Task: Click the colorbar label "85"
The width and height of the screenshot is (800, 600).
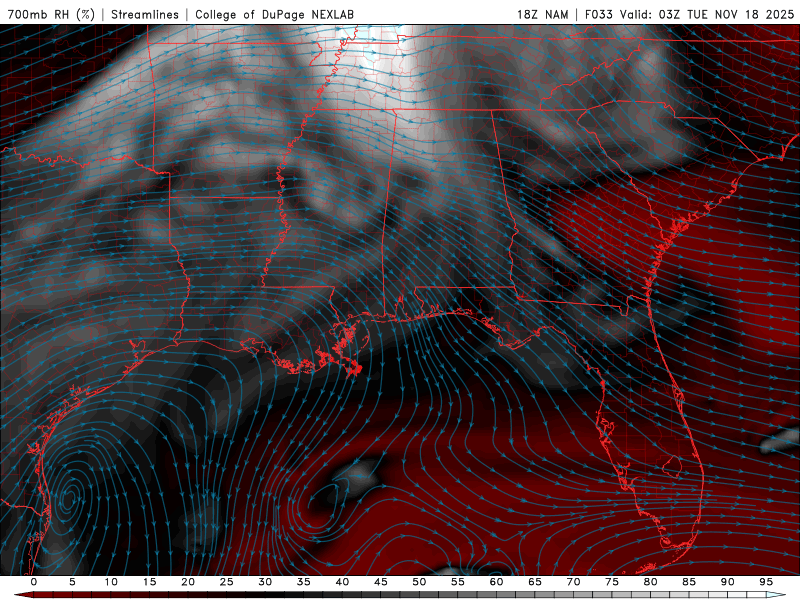Action: 689,582
